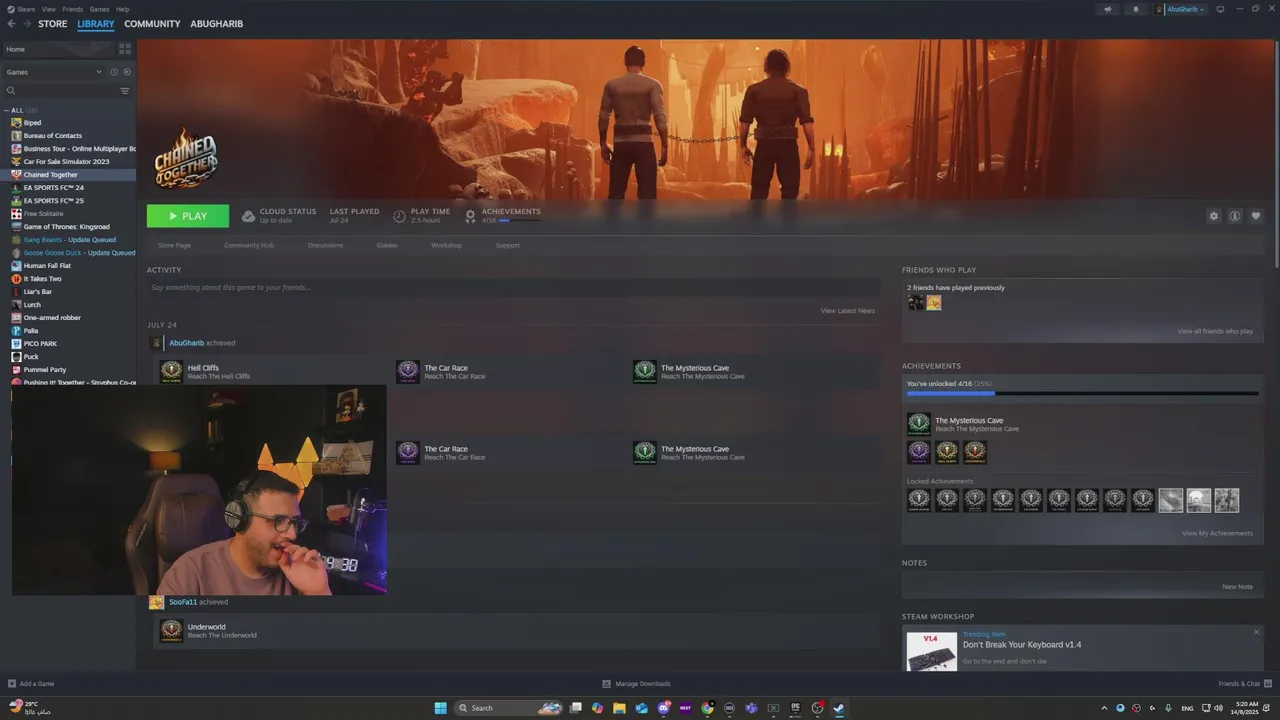Open the game's Store Page tab
1280x720 pixels.
coord(174,245)
